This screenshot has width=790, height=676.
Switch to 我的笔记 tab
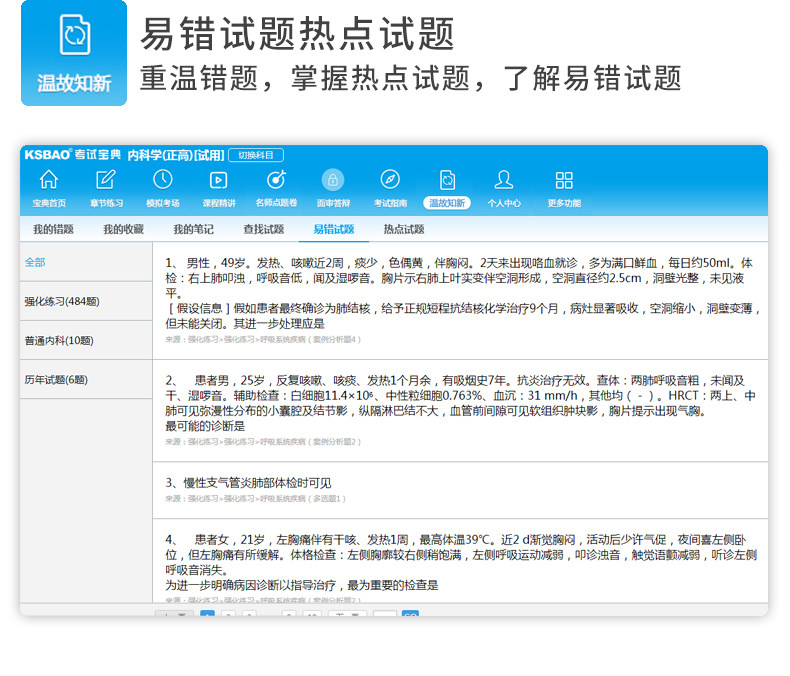point(193,230)
